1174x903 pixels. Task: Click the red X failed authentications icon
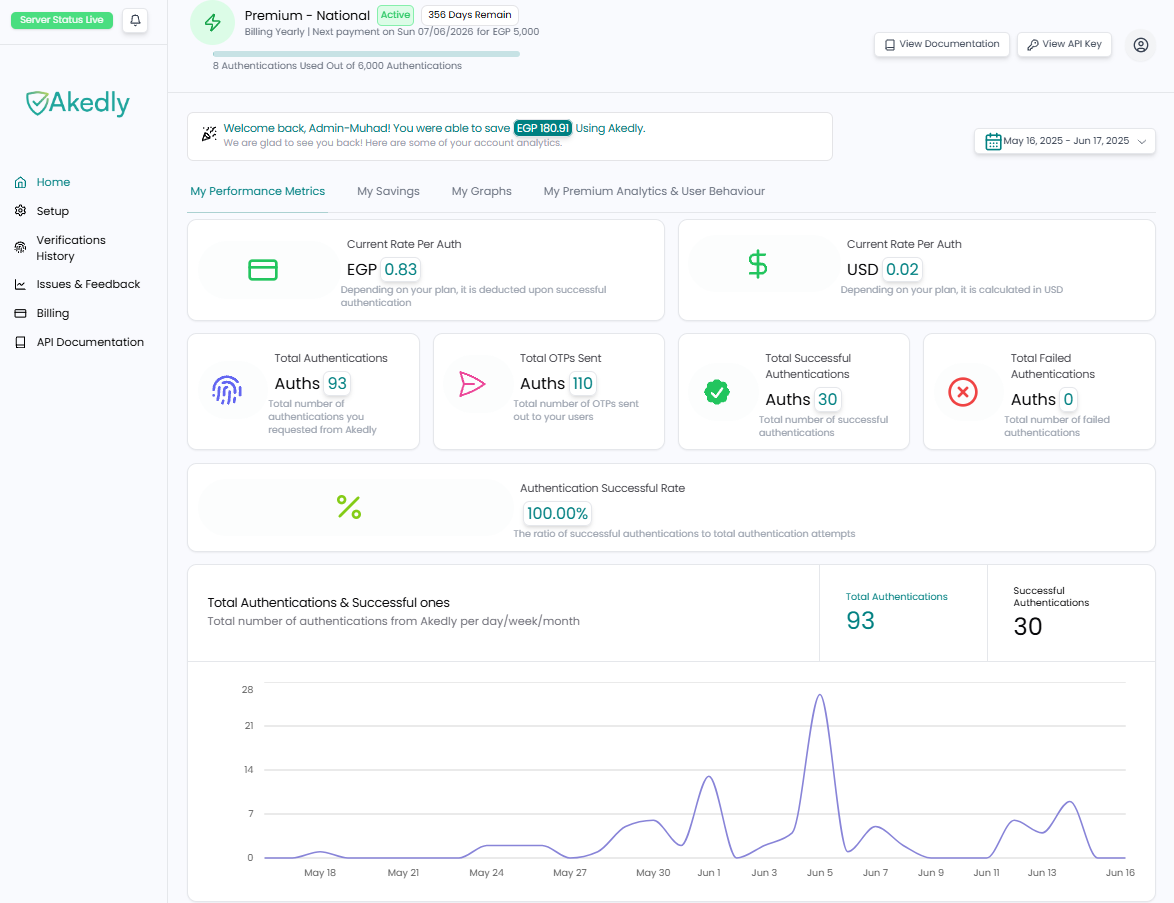pyautogui.click(x=963, y=392)
